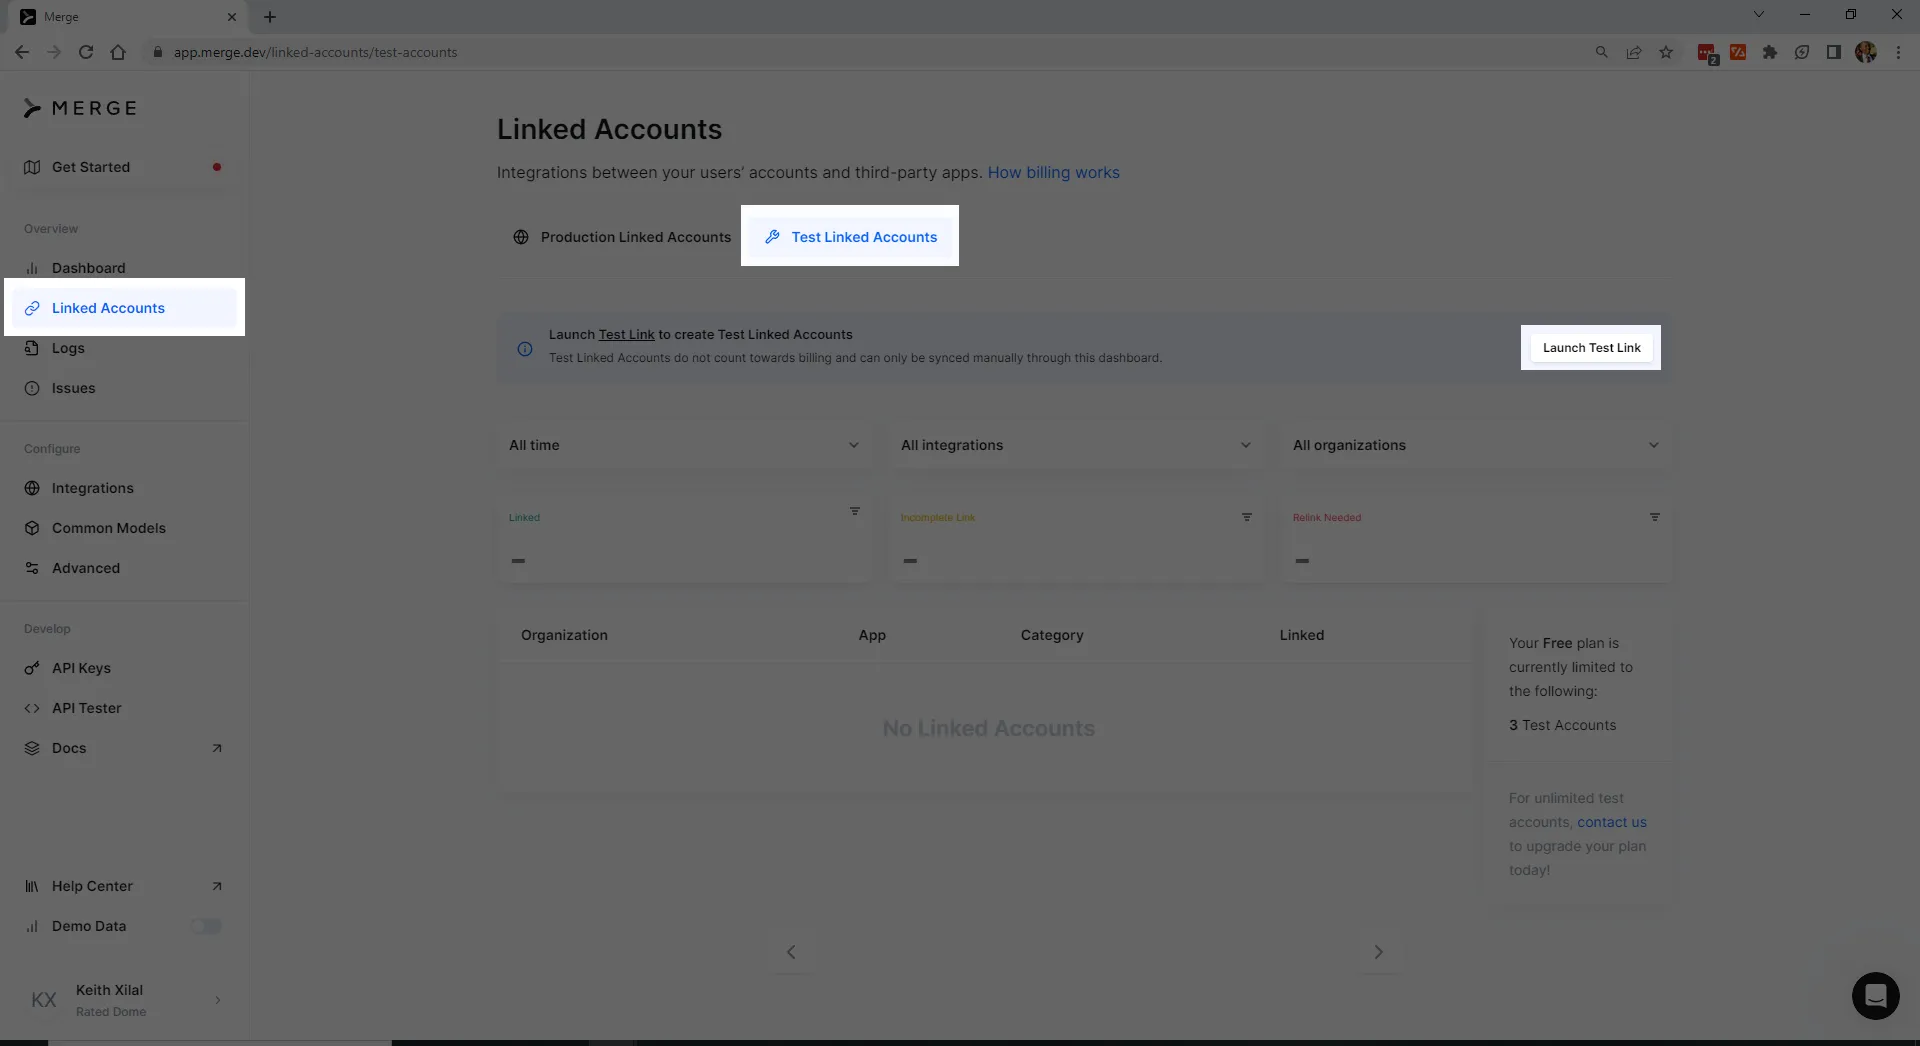The width and height of the screenshot is (1920, 1046).
Task: Open Docs in the sidebar
Action: tap(123, 748)
